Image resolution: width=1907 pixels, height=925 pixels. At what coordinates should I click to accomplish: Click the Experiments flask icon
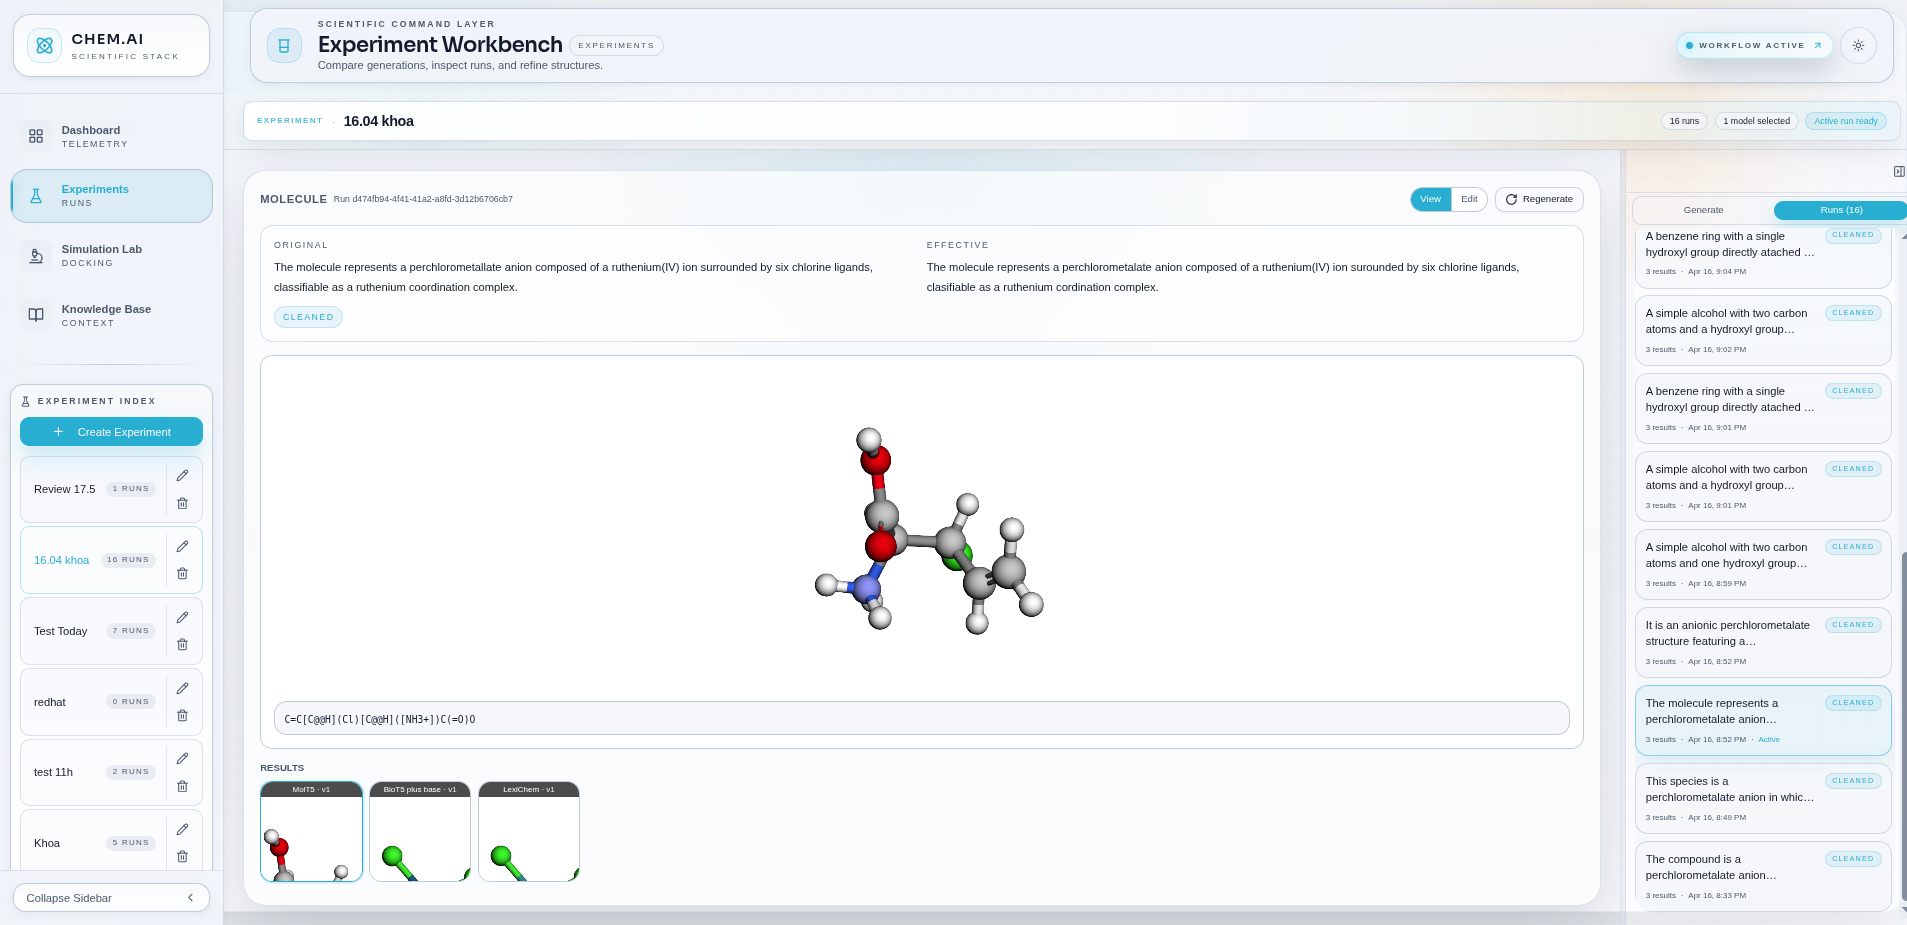(36, 196)
